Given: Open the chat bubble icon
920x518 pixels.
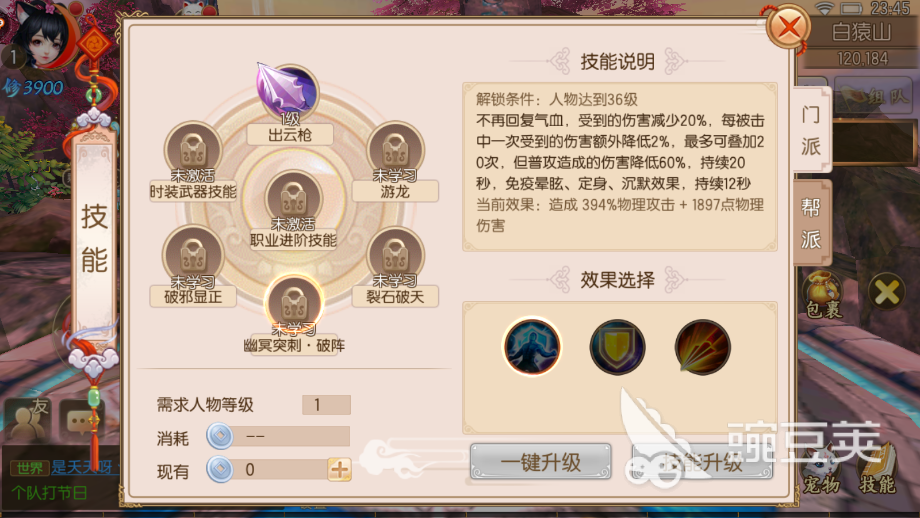Looking at the screenshot, I should pyautogui.click(x=82, y=421).
